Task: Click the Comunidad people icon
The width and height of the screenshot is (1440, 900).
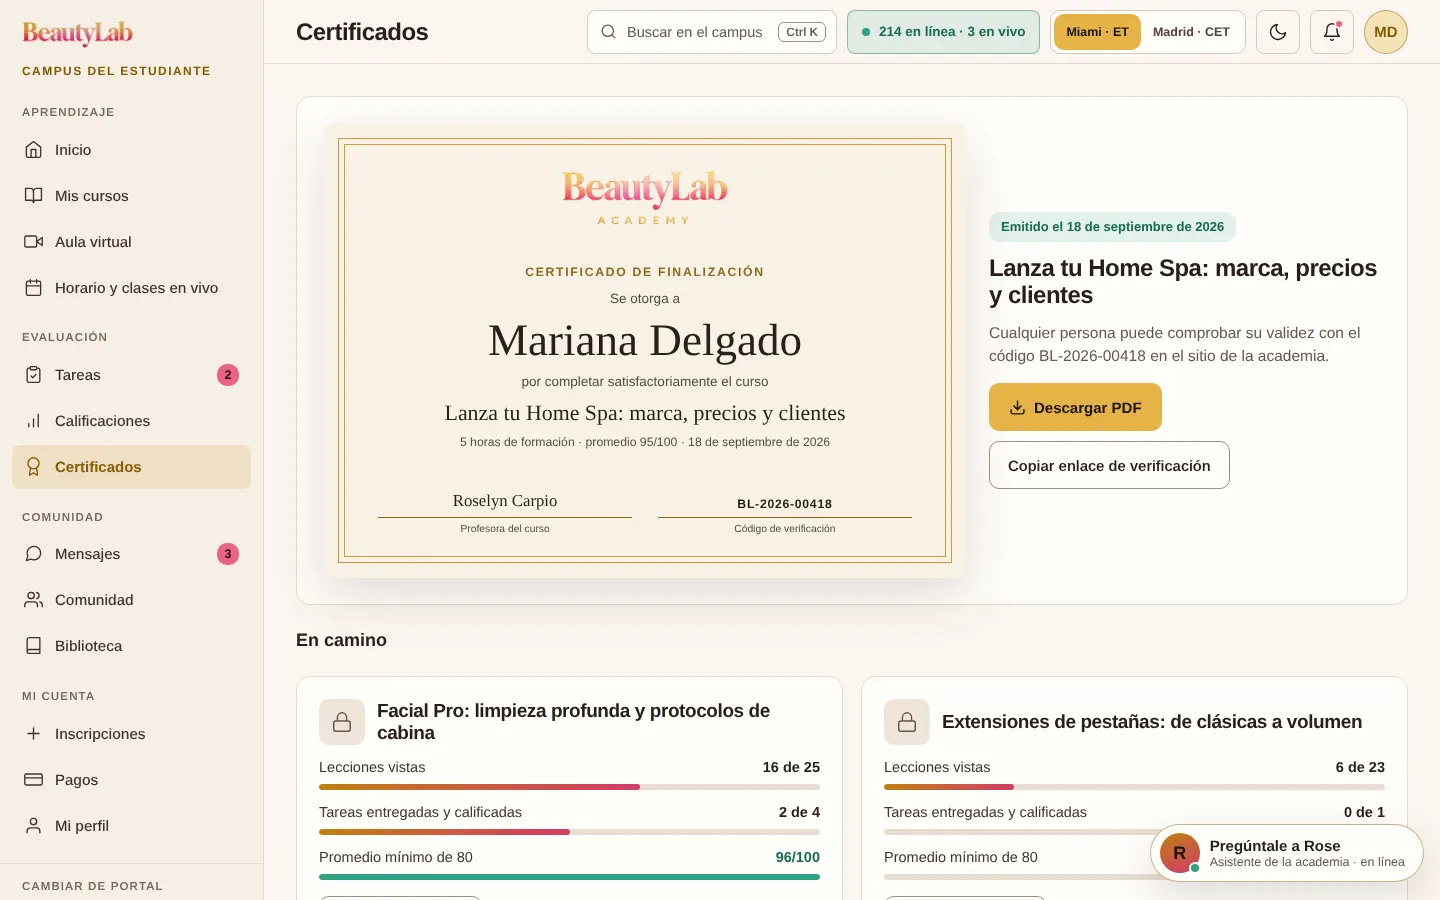Action: click(x=34, y=600)
